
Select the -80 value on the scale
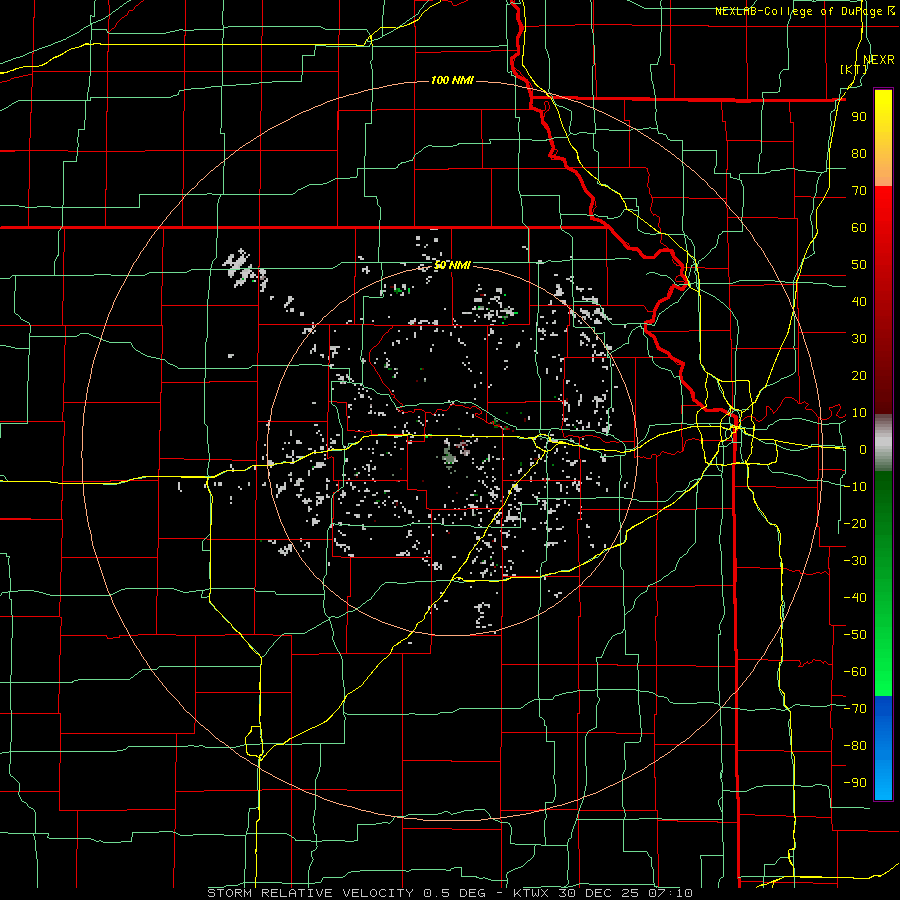[x=855, y=746]
